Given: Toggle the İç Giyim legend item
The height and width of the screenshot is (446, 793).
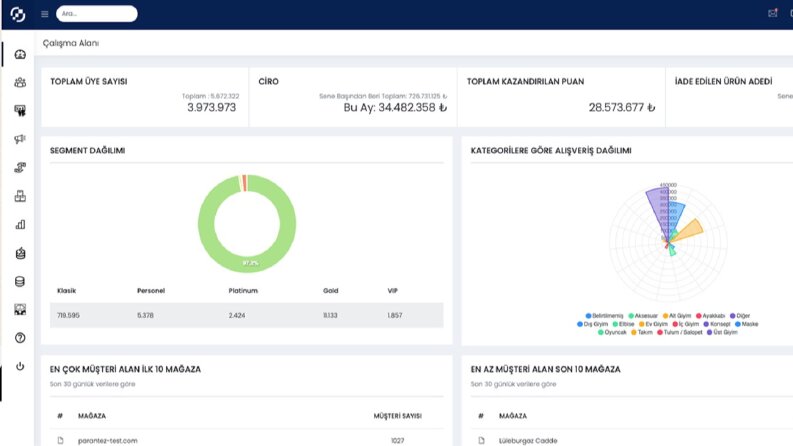Looking at the screenshot, I should coord(685,324).
